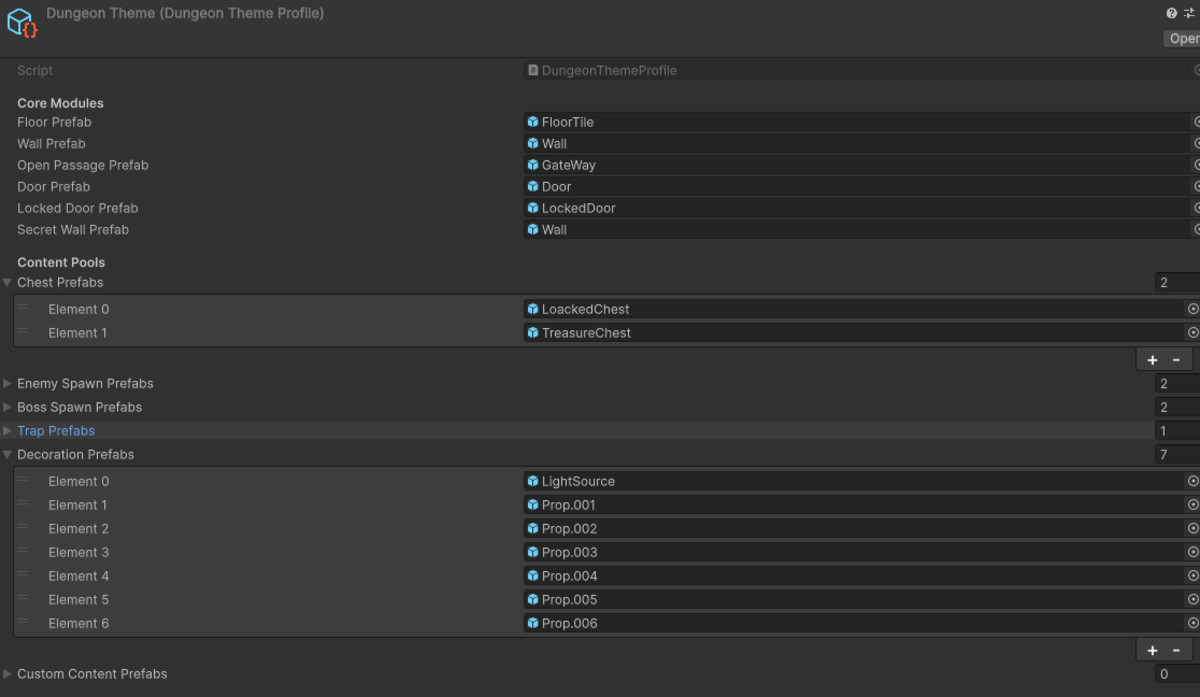This screenshot has width=1200, height=697.
Task: Open object picker for Wall Prefab
Action: (1196, 144)
